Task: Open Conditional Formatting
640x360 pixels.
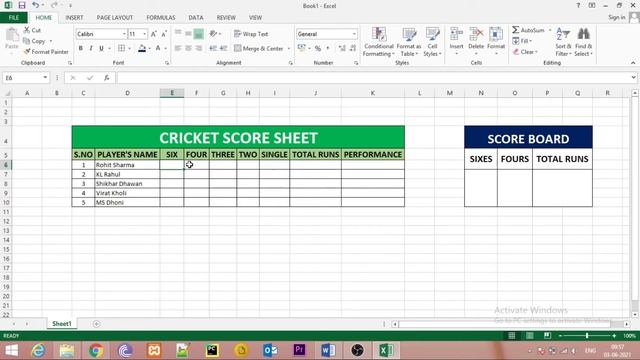Action: coord(379,42)
